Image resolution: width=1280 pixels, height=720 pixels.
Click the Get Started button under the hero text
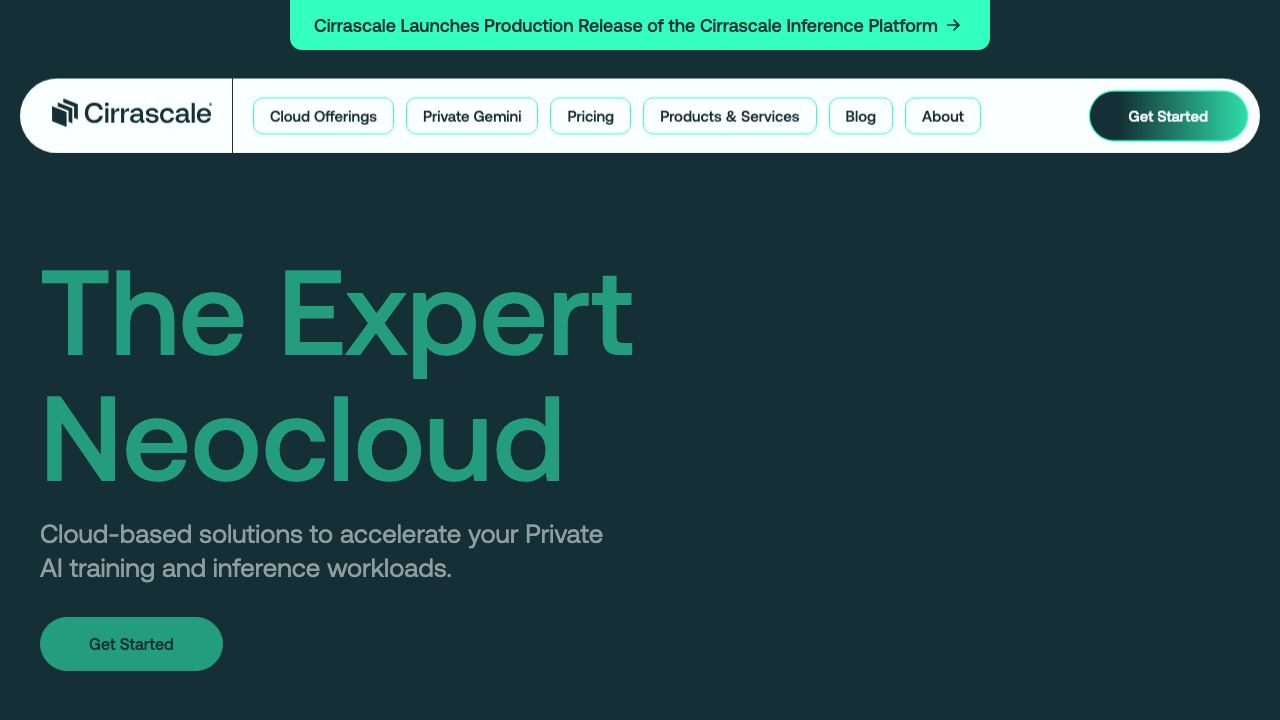coord(131,644)
